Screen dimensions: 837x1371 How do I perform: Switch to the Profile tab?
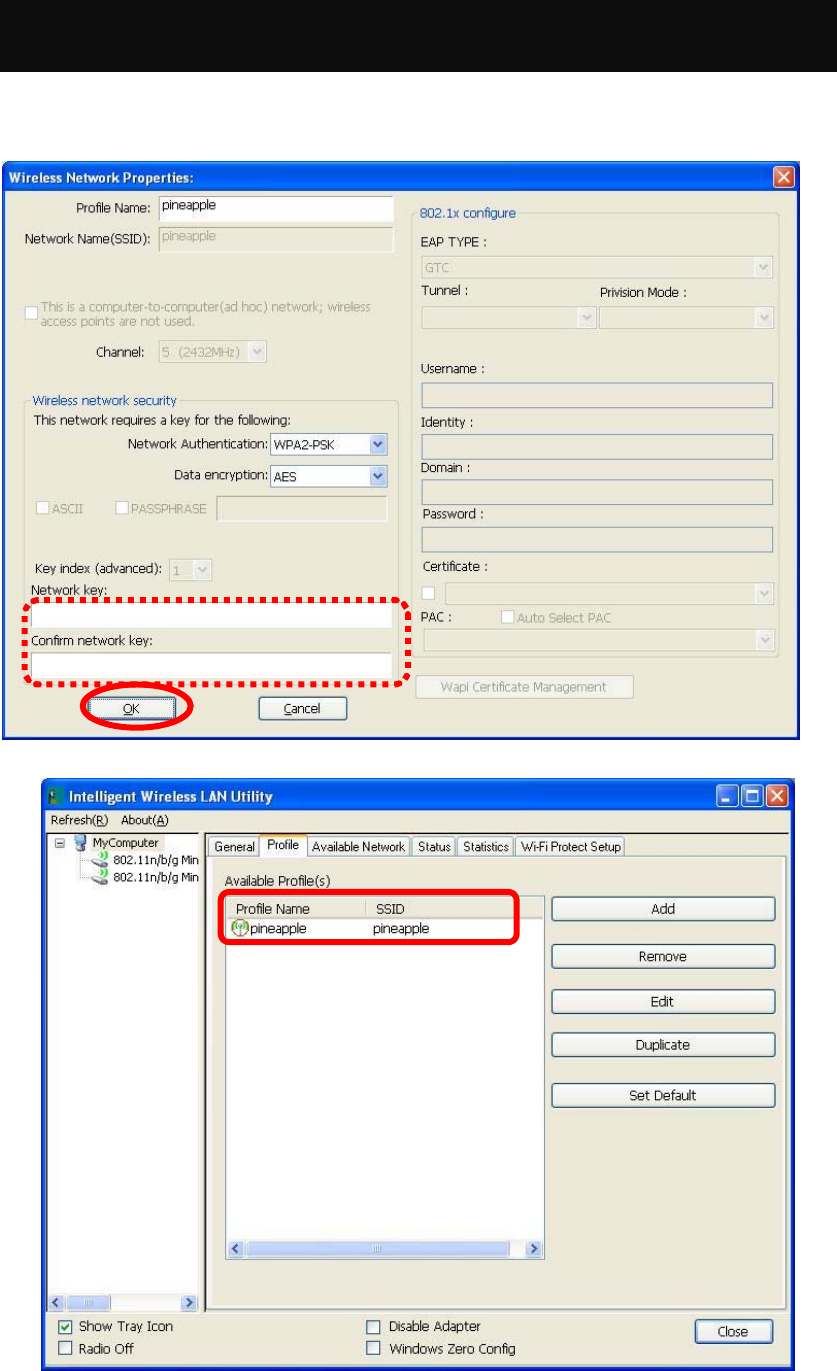click(x=282, y=845)
